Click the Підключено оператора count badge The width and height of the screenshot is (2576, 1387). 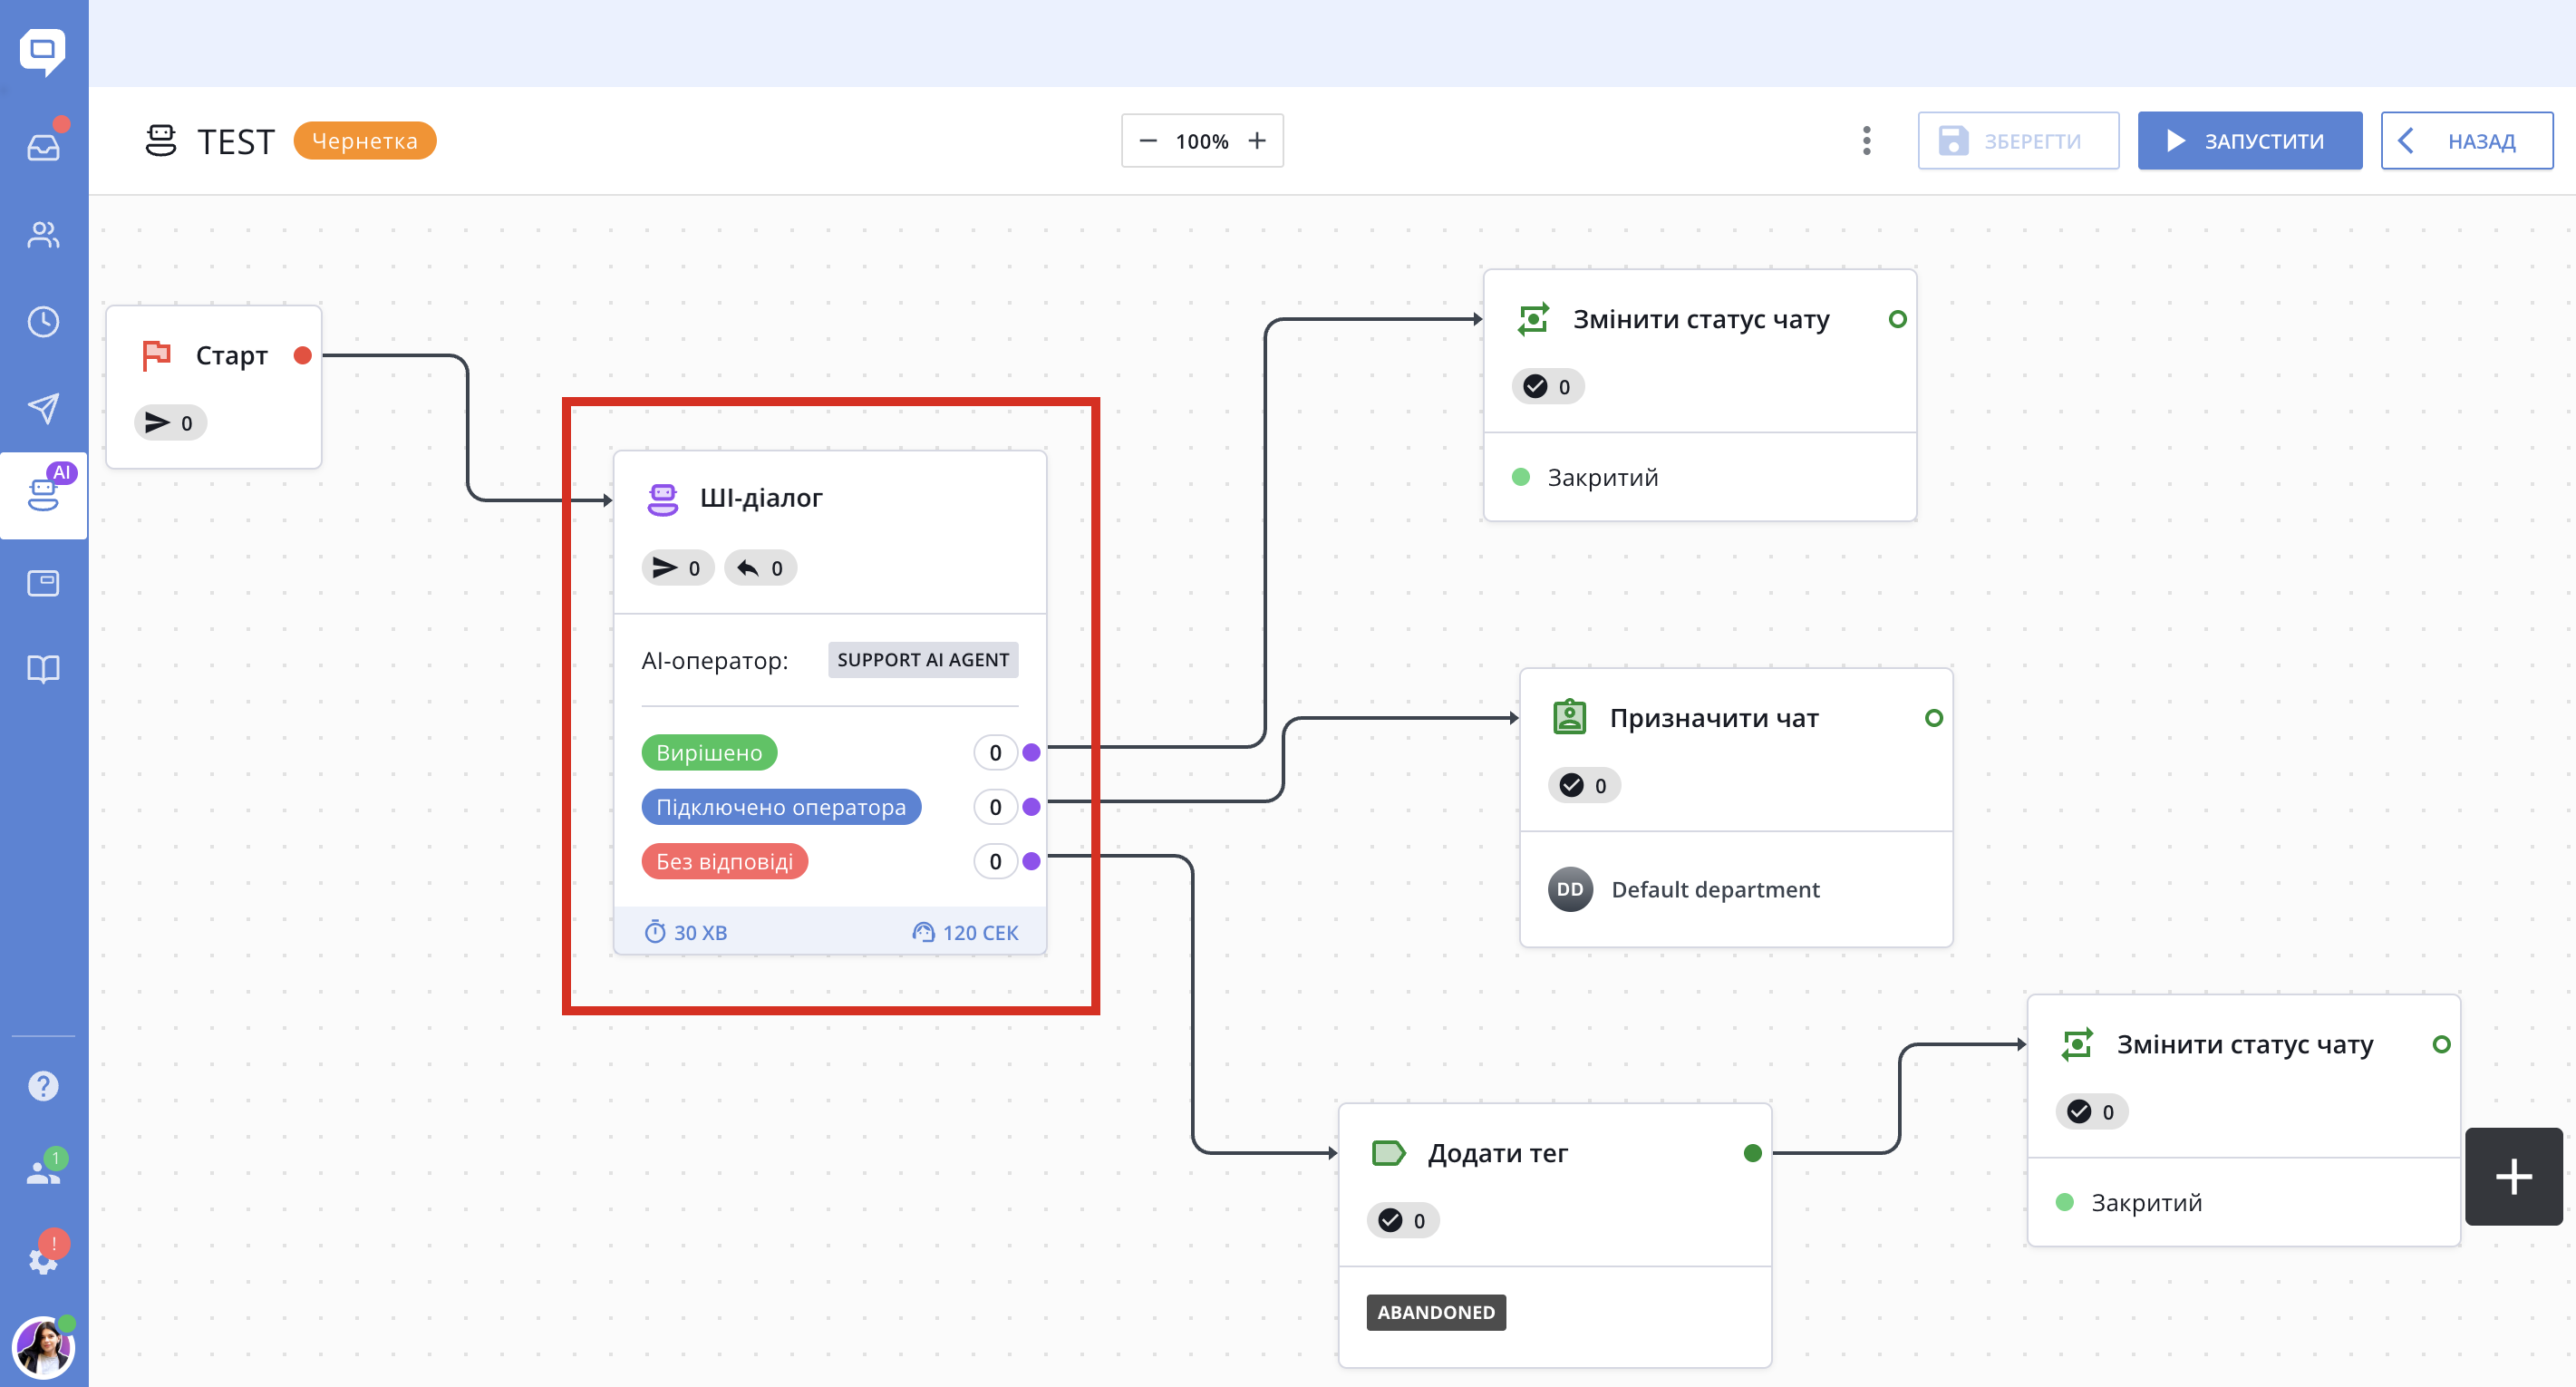pyautogui.click(x=995, y=807)
